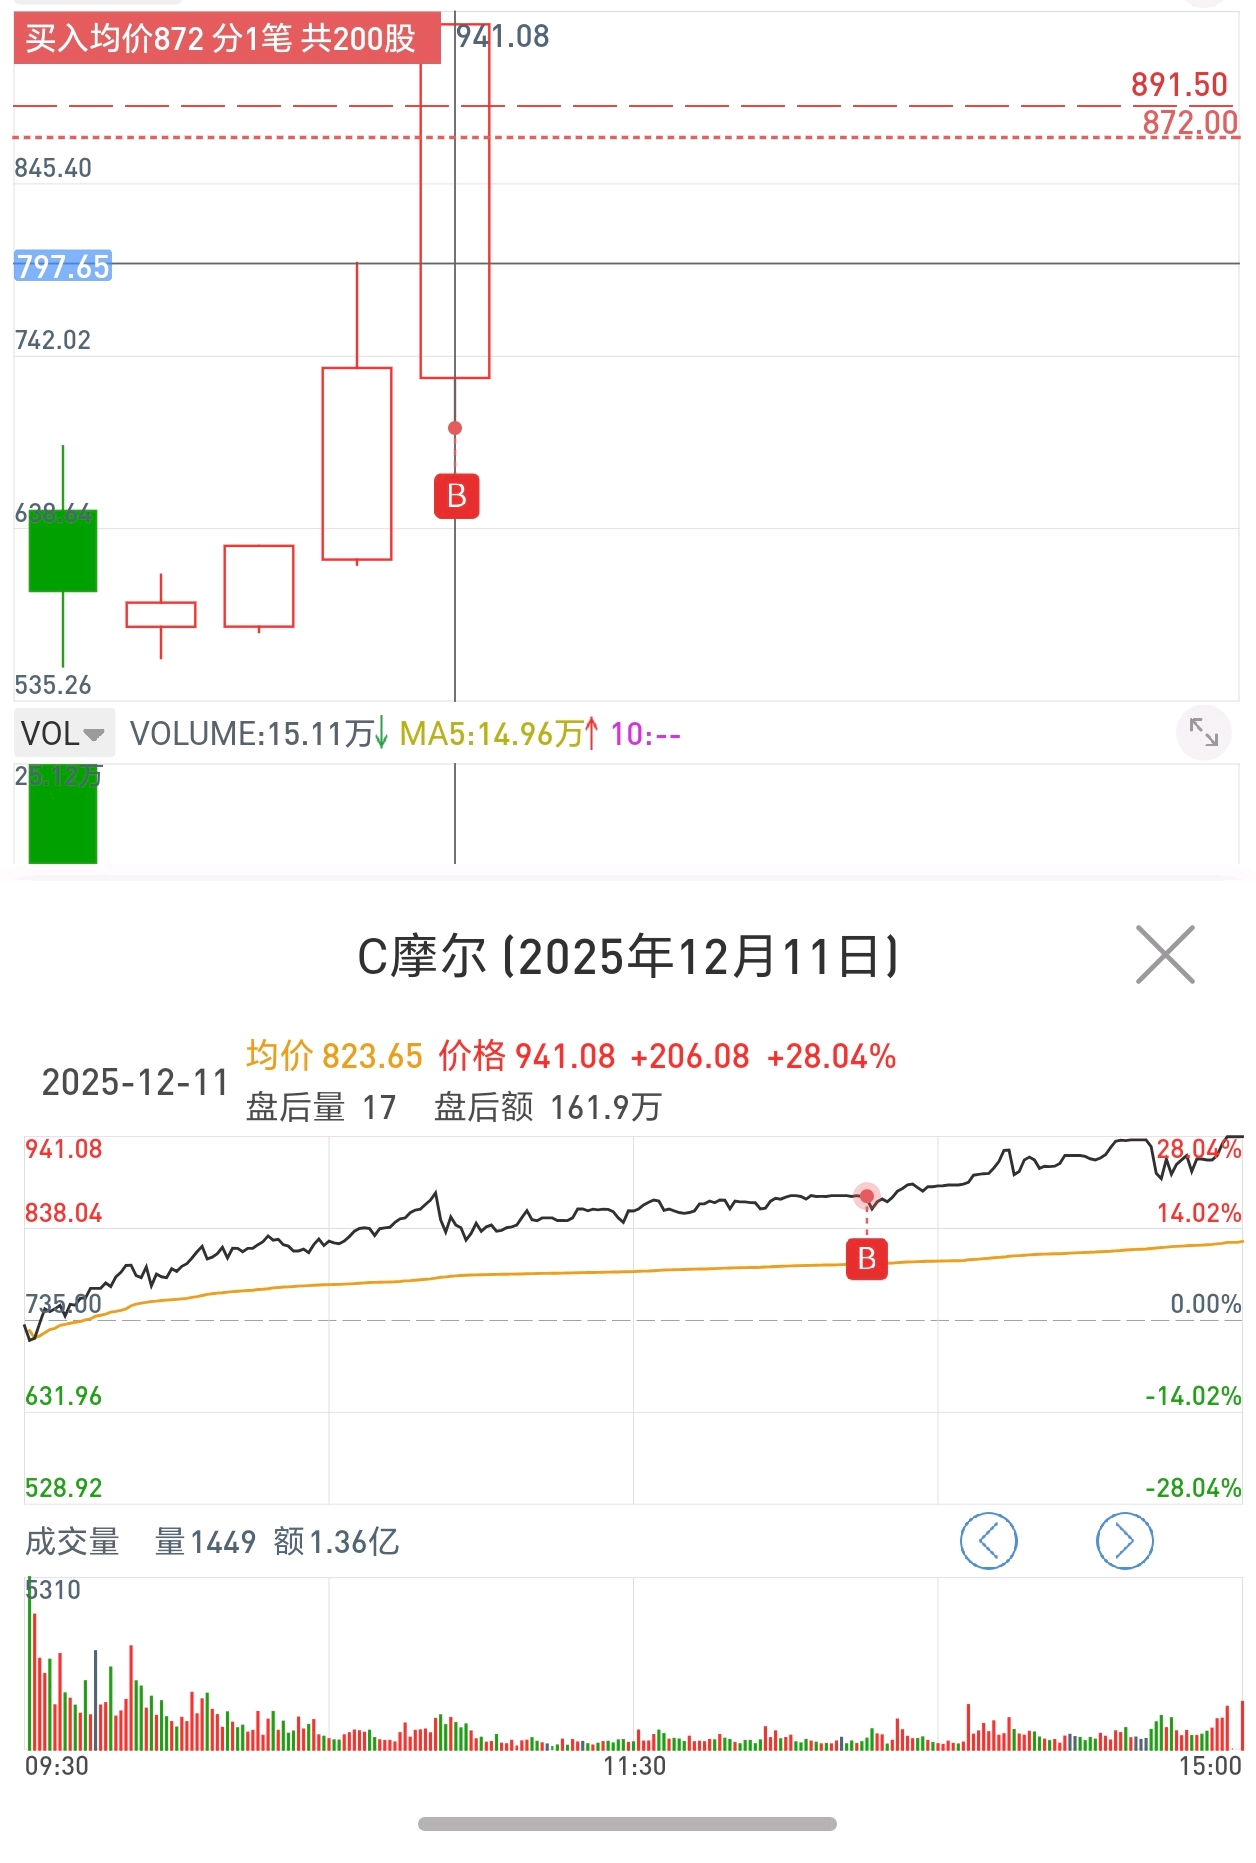Tap the green volume bar in VOL panel
The height and width of the screenshot is (1863, 1256).
[63, 815]
